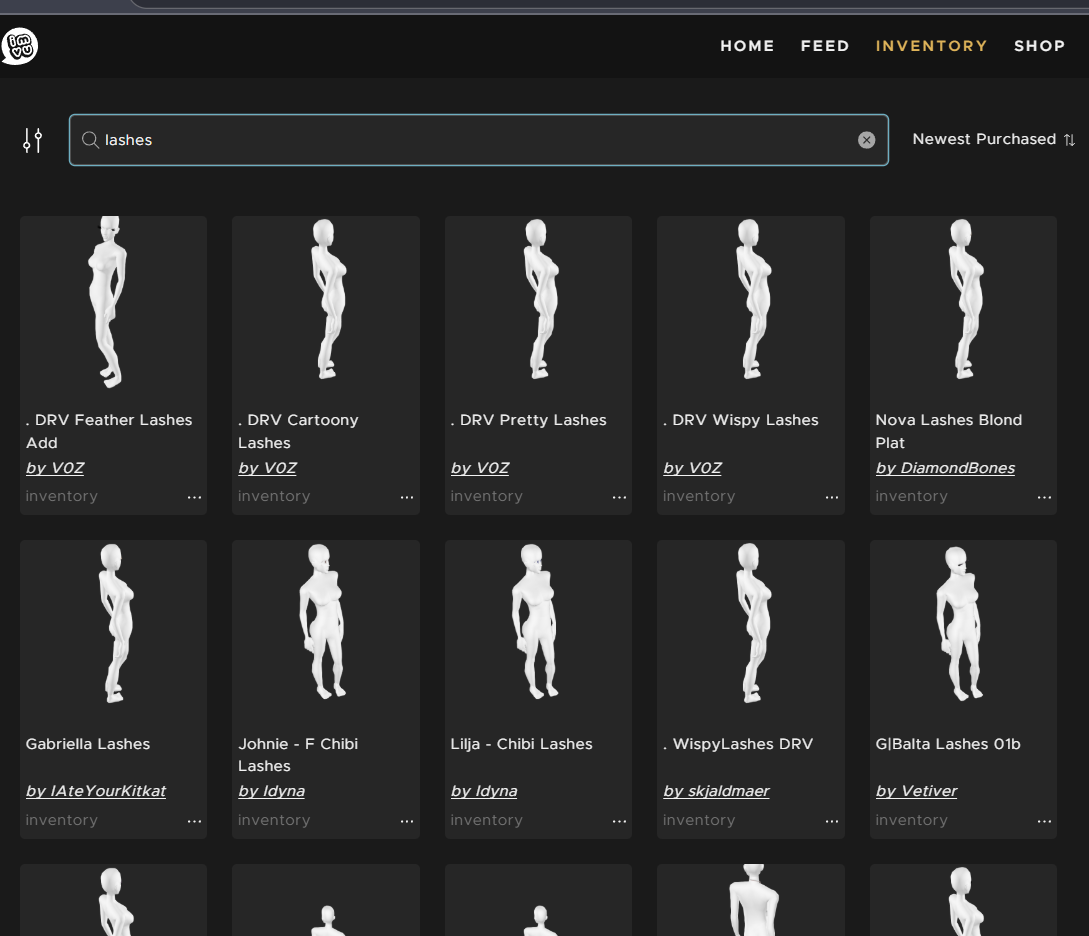Open creator Idyna link under Lilja Chibi Lashes
Viewport: 1089px width, 936px height.
tap(484, 791)
